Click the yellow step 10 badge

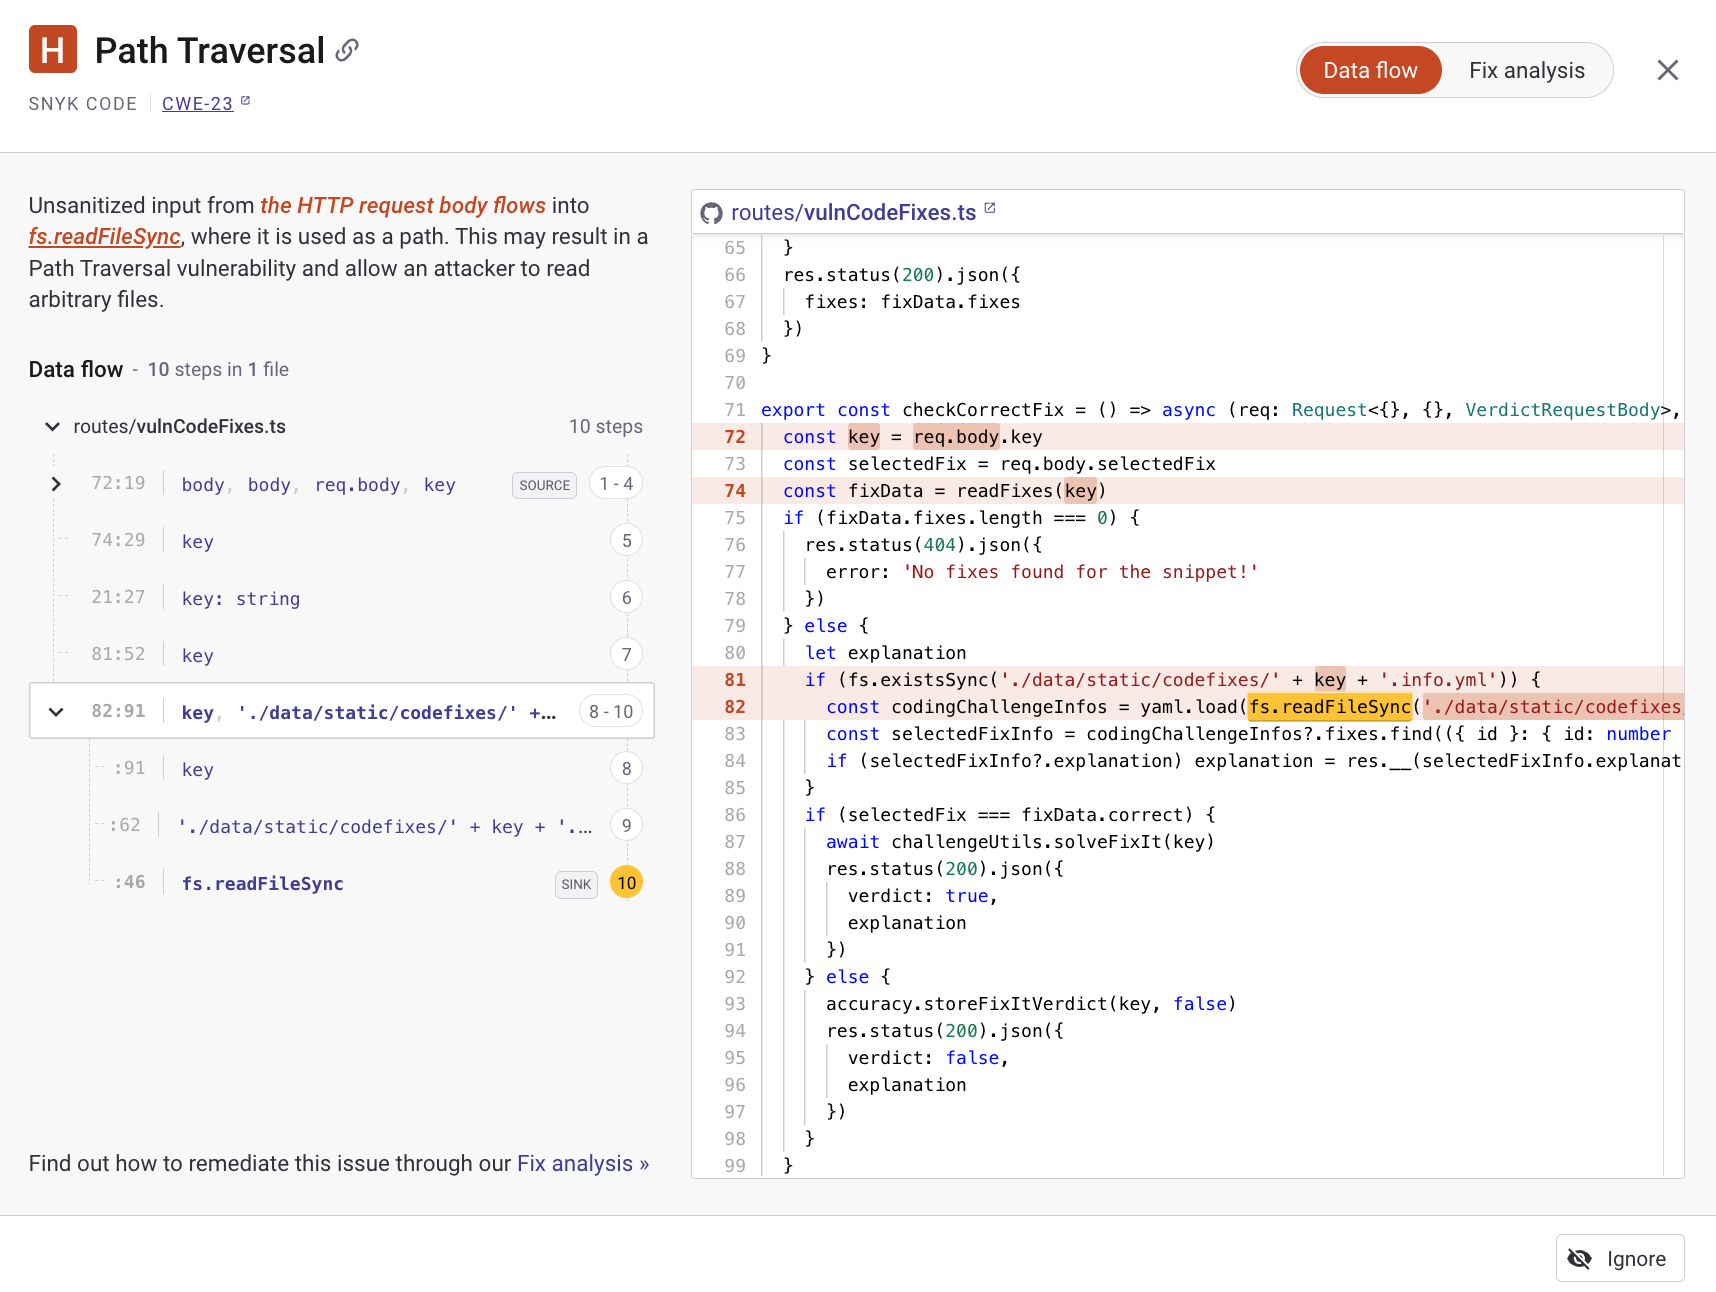coord(626,883)
